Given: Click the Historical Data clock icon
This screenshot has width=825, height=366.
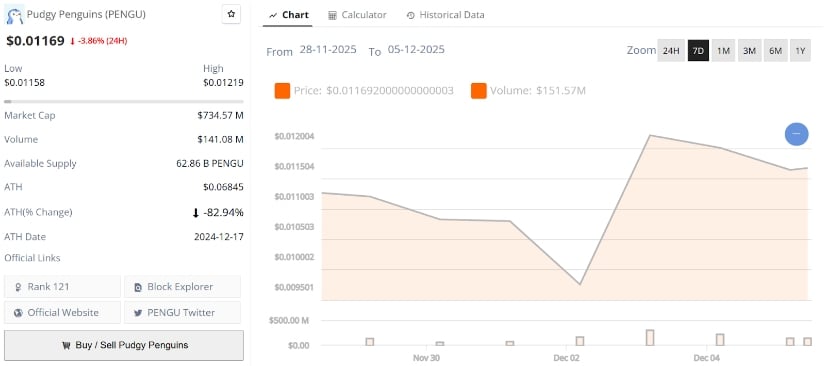Looking at the screenshot, I should 411,16.
